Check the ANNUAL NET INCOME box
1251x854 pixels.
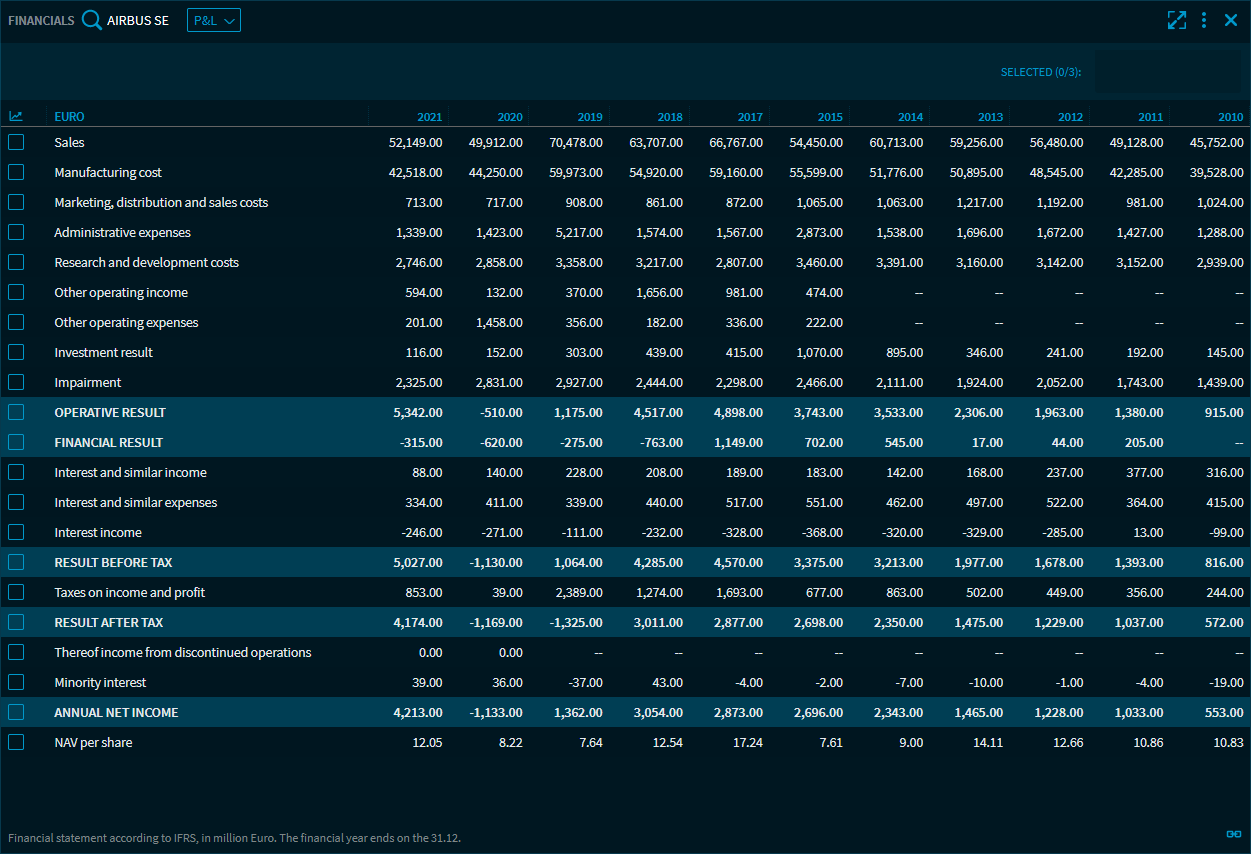(16, 712)
